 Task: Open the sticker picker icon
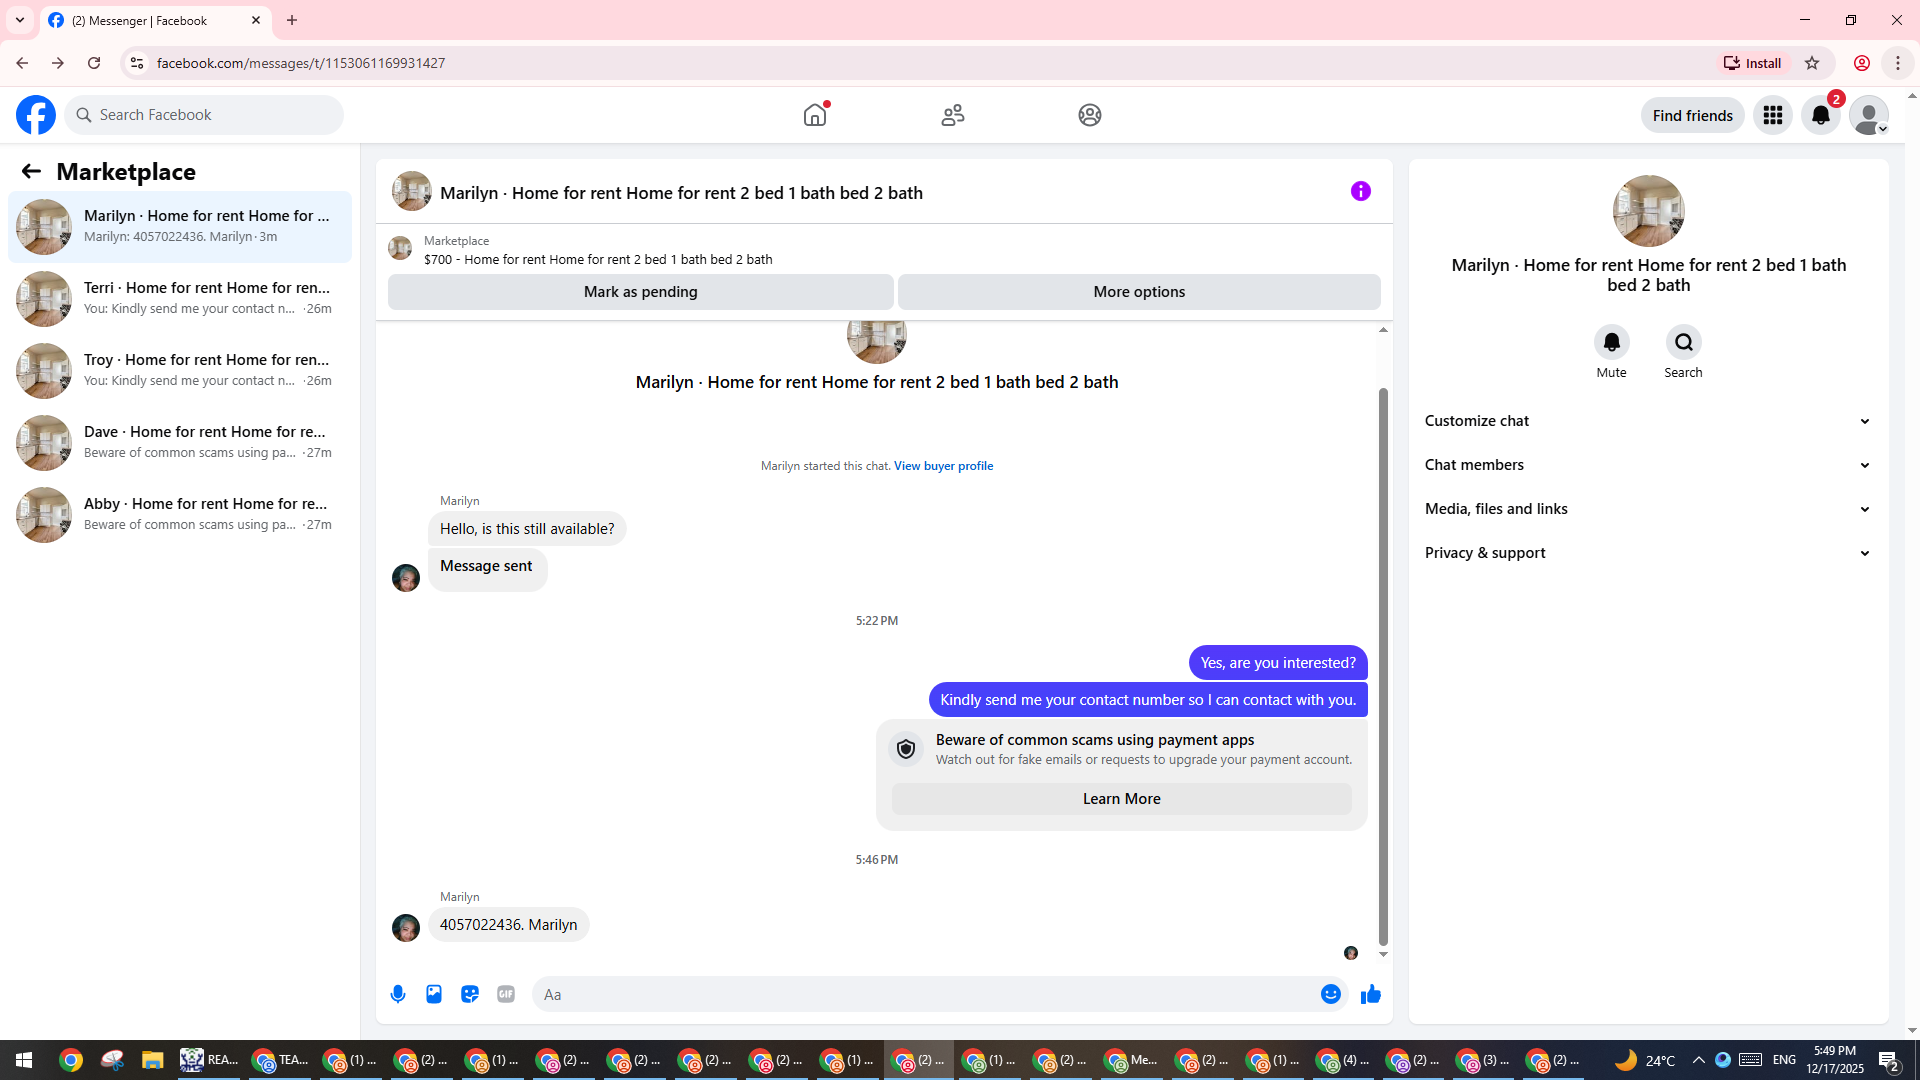point(470,994)
